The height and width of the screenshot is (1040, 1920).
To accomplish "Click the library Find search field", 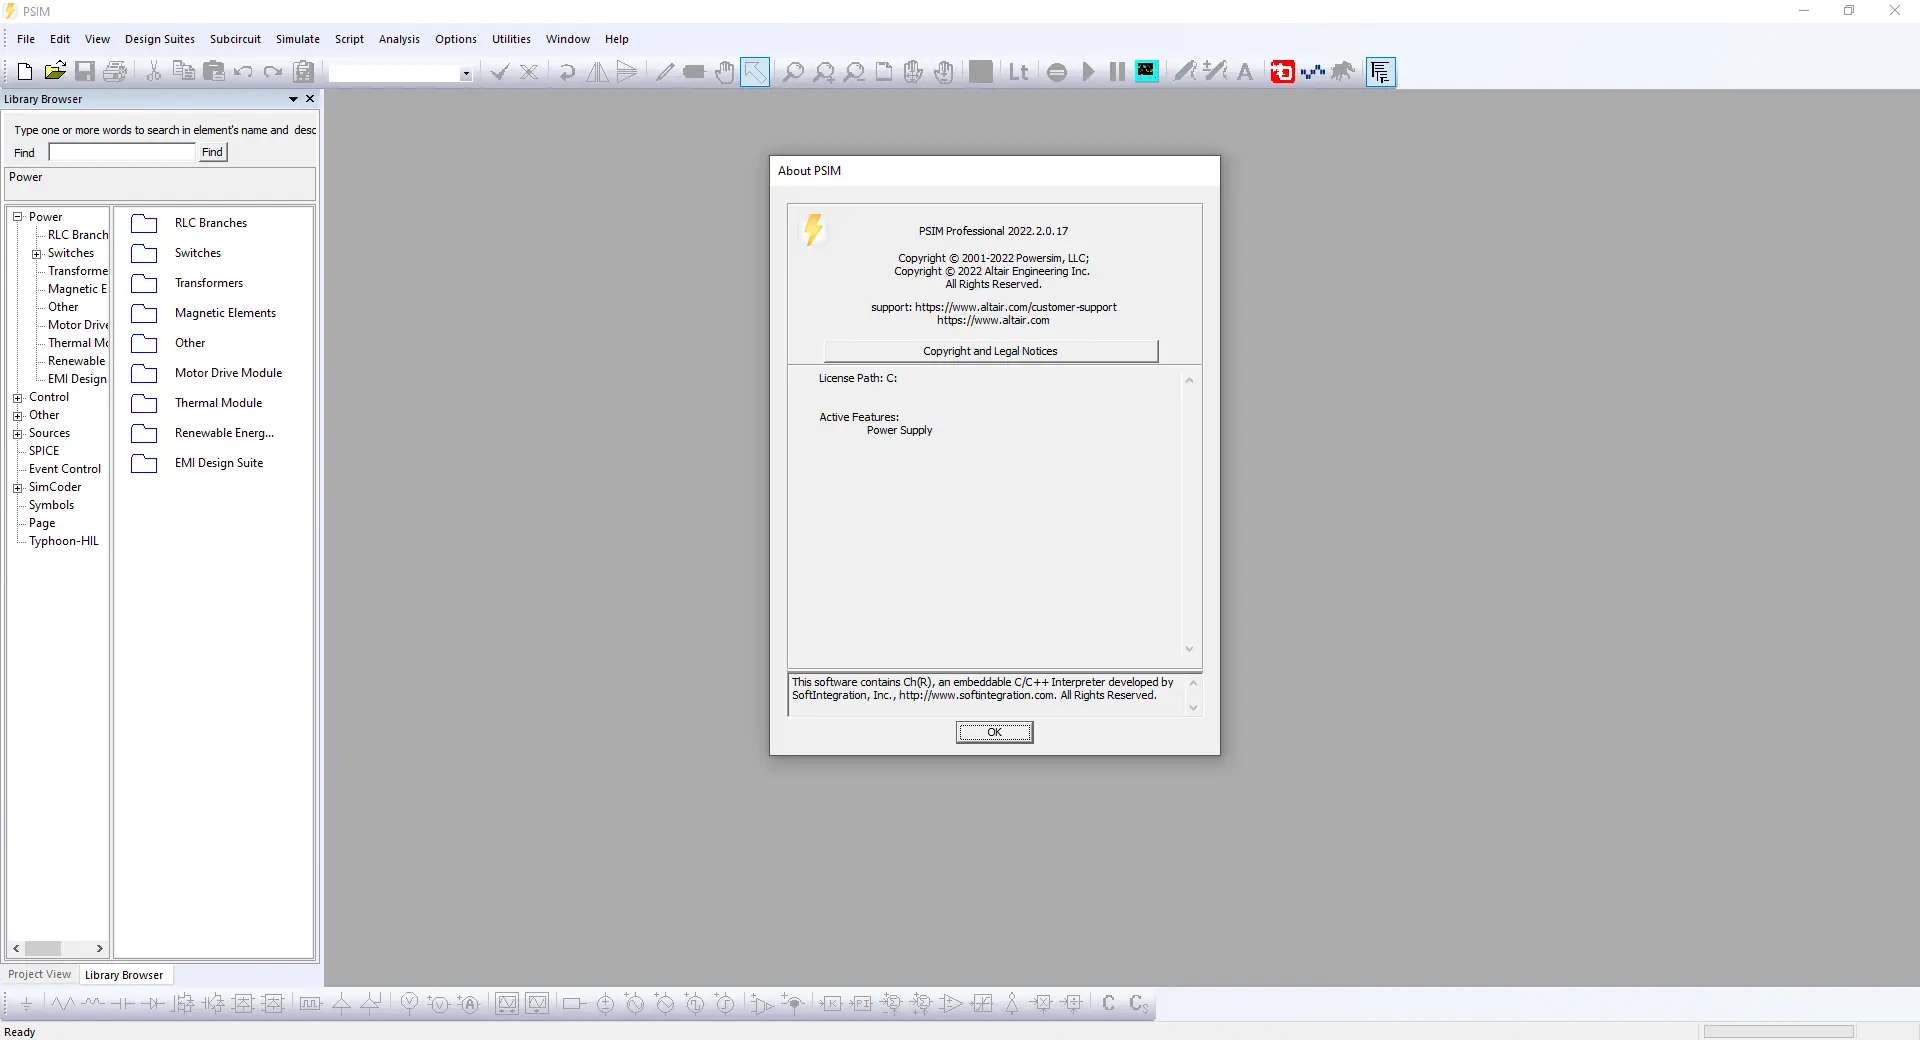I will [122, 152].
